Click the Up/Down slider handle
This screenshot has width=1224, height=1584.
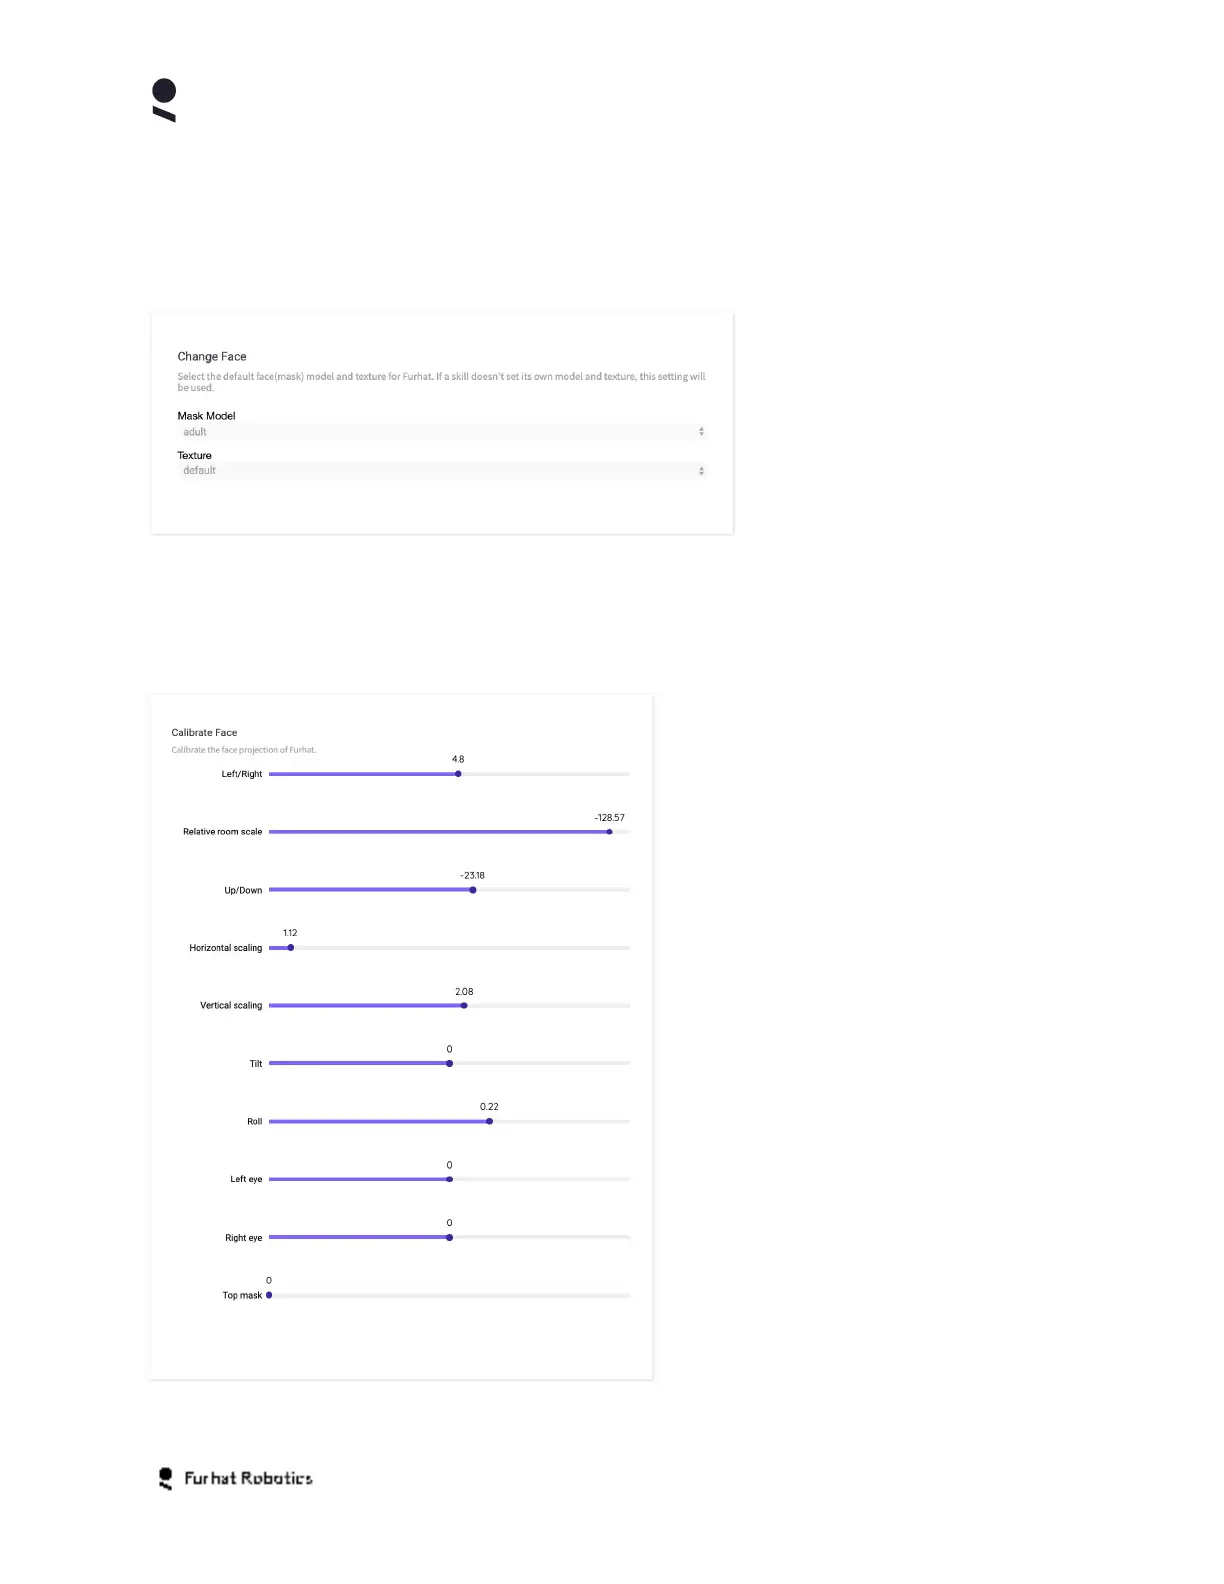pyautogui.click(x=473, y=890)
